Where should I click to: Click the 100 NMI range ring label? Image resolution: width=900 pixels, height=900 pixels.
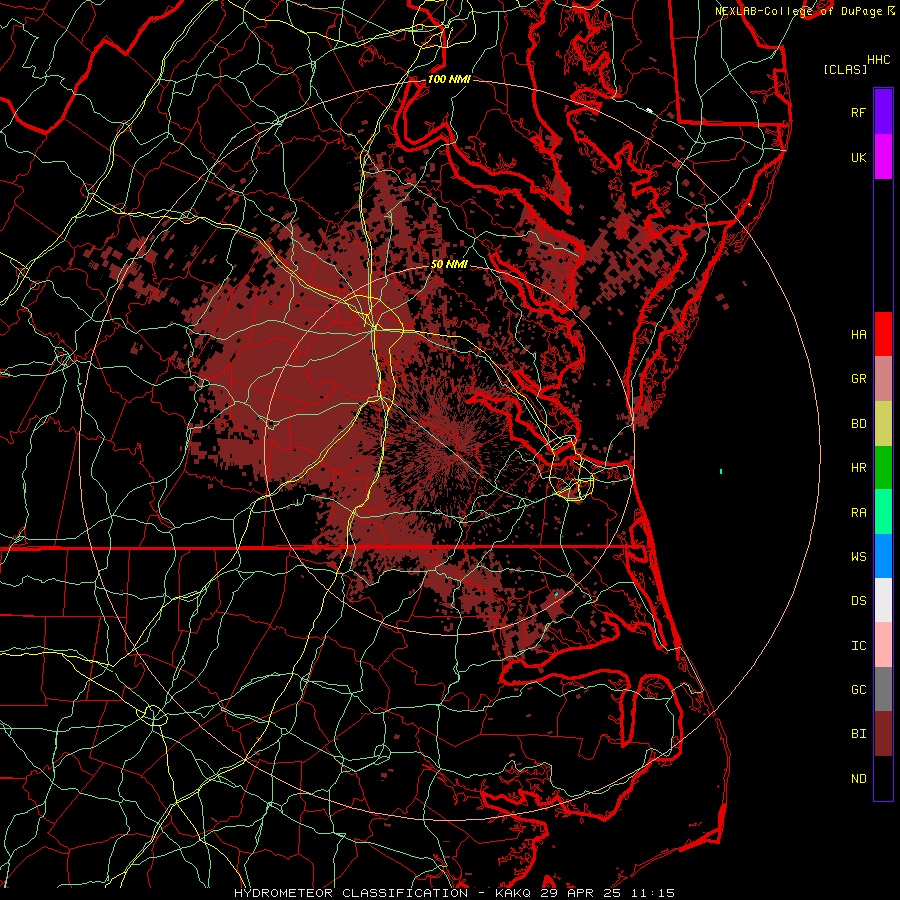coord(449,79)
